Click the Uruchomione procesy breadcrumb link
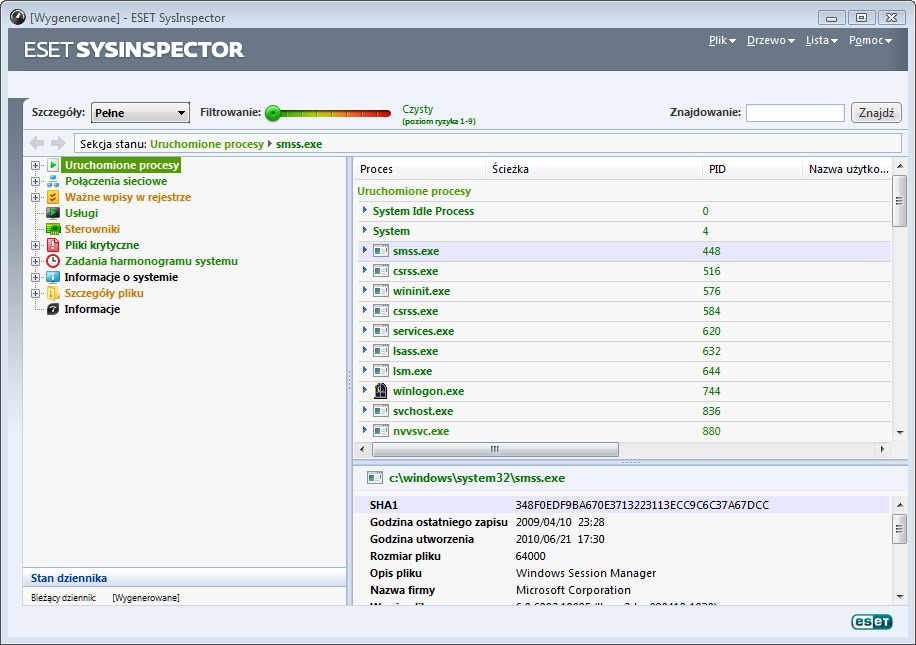916x645 pixels. pos(207,144)
